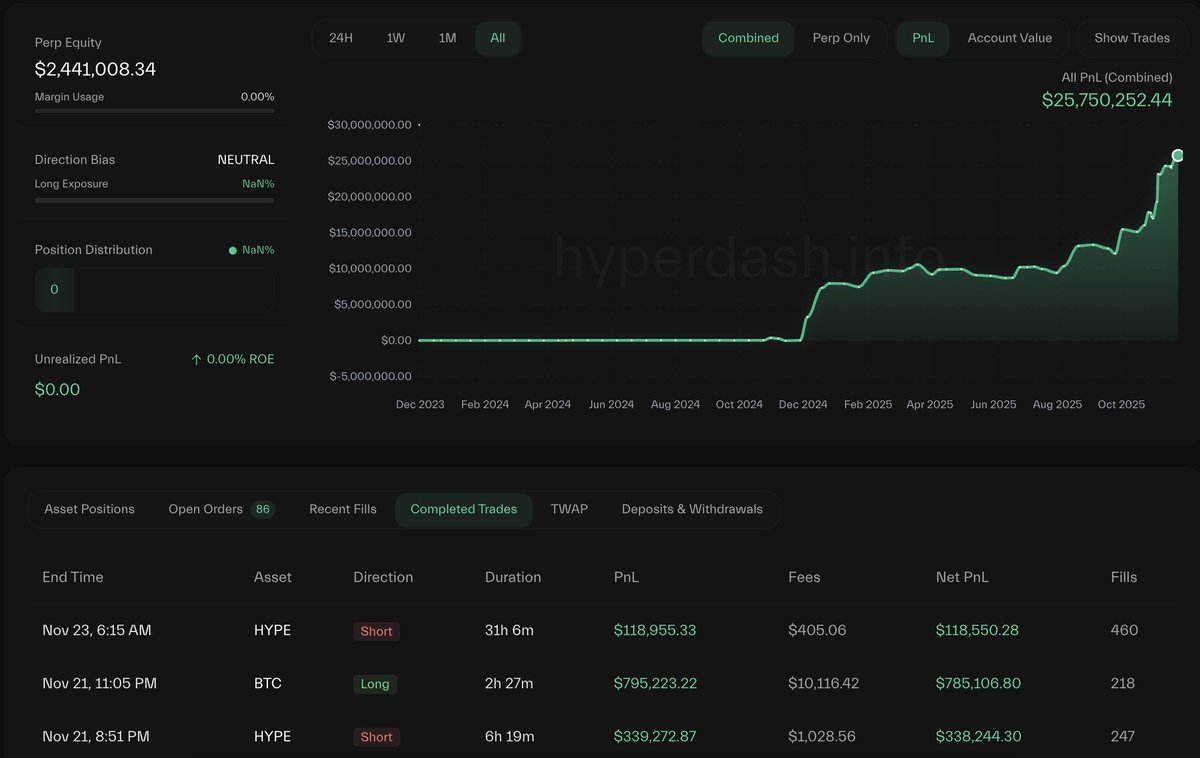
Task: Click the Margin Usage progress bar
Action: (154, 111)
